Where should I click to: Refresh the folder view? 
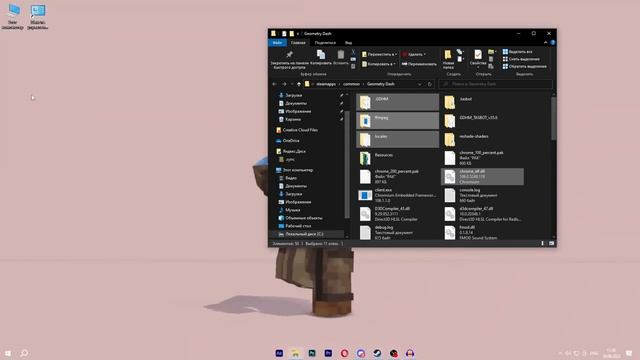tap(429, 84)
